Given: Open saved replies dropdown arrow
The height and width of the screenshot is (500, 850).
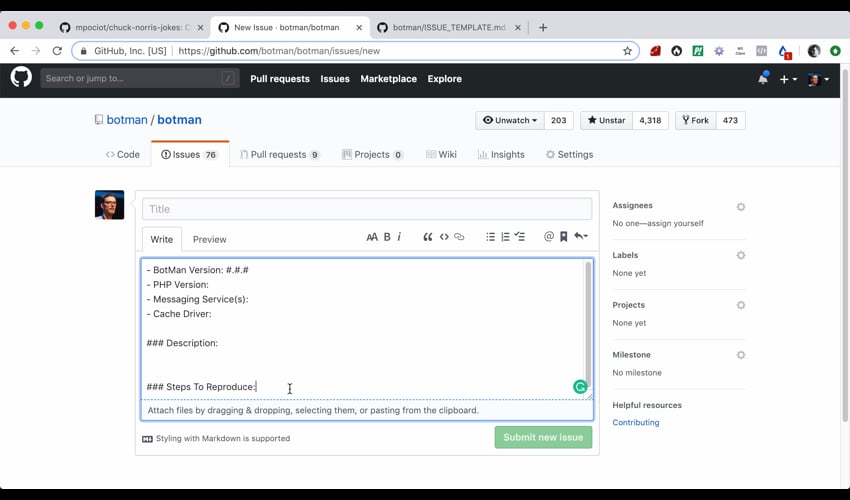Looking at the screenshot, I should 581,236.
